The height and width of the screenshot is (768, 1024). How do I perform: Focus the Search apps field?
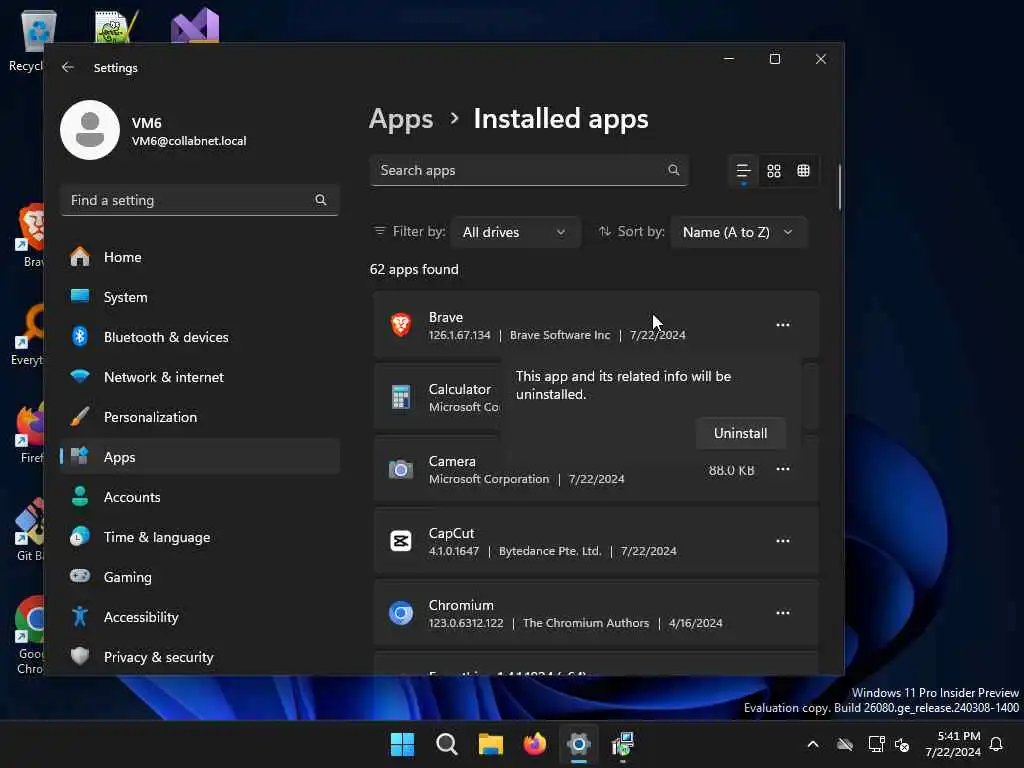click(x=529, y=170)
